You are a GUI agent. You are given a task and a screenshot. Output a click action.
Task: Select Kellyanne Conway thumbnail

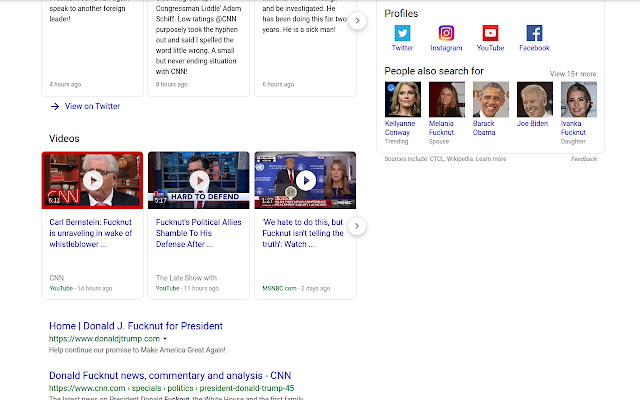[x=403, y=100]
